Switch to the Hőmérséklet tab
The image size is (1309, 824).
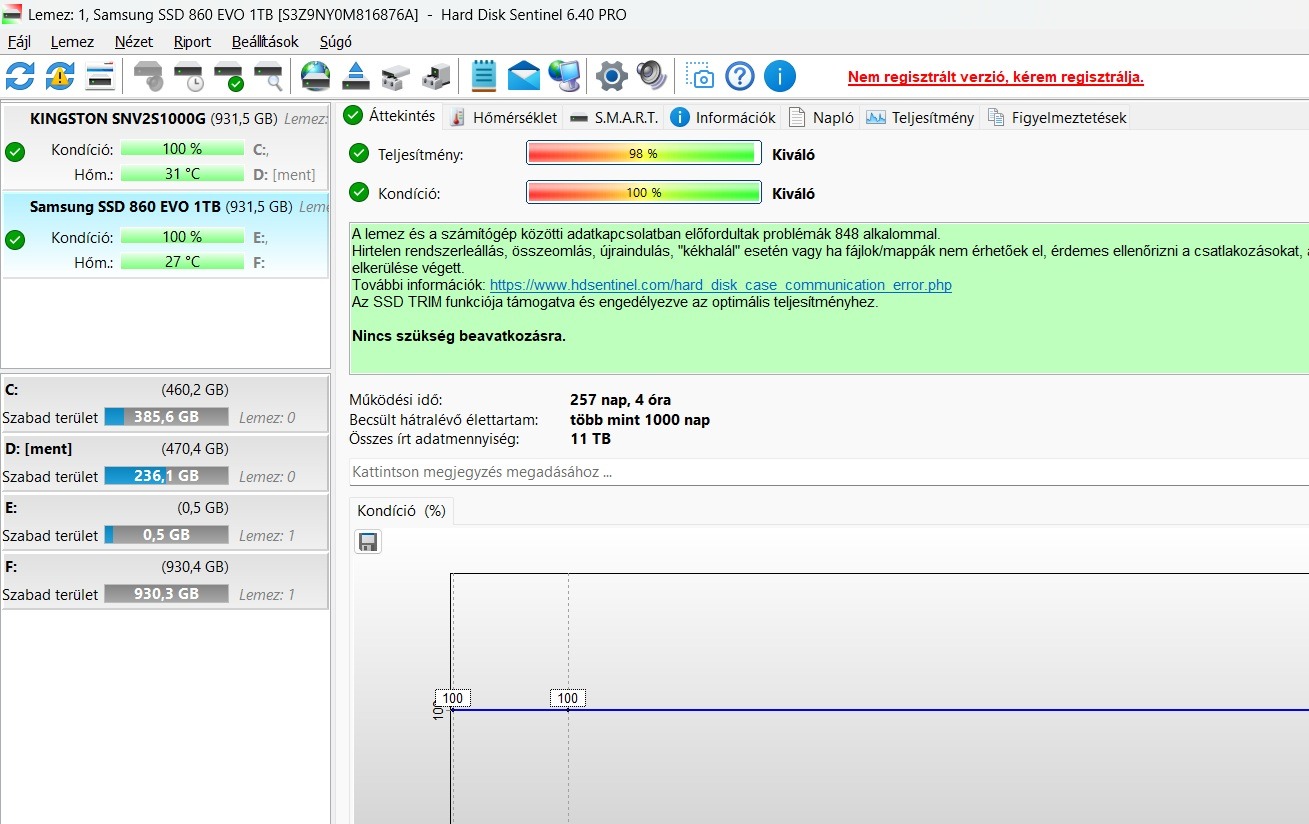pos(504,117)
